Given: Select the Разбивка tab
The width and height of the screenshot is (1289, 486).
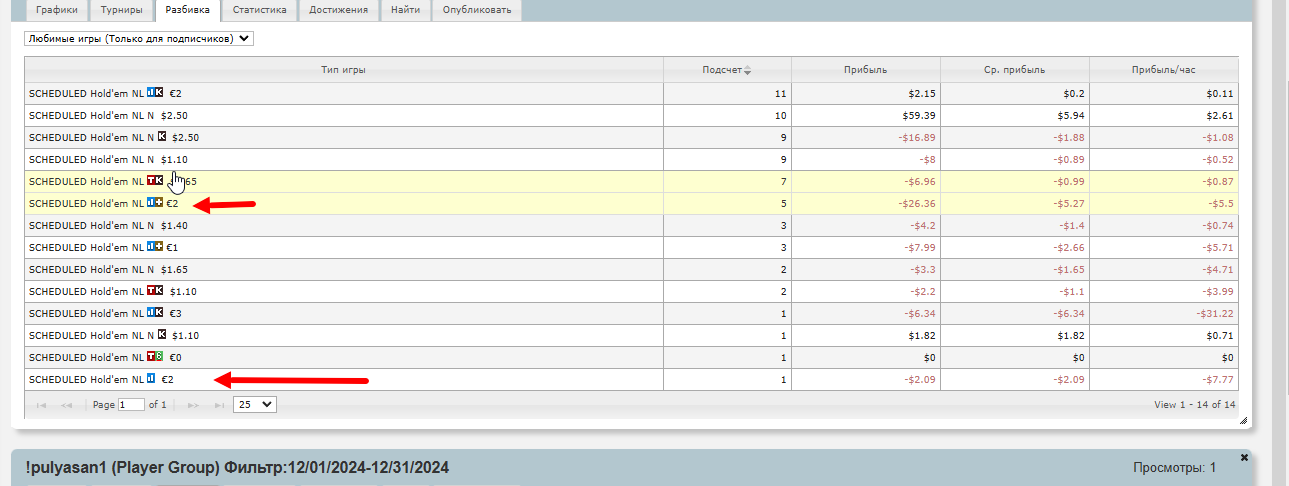Looking at the screenshot, I should coord(188,10).
